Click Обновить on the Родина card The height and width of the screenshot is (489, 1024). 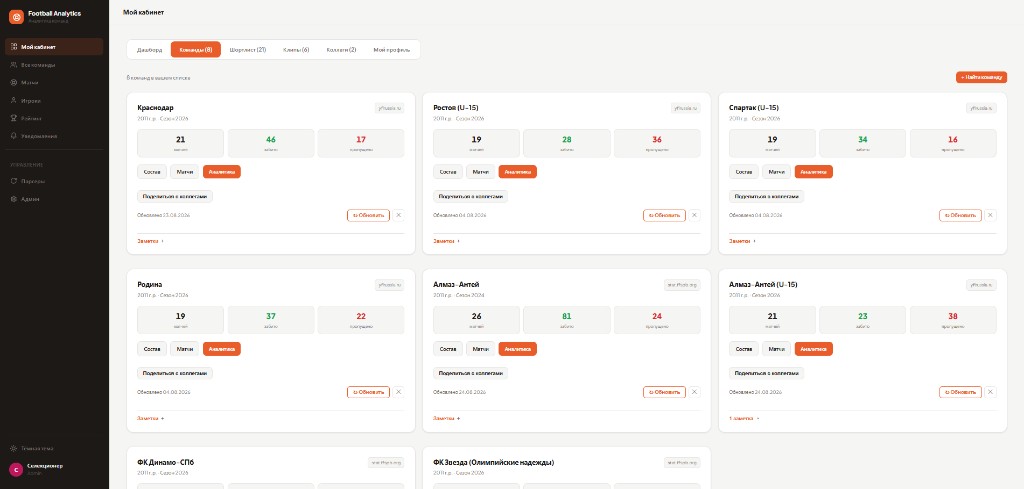368,392
